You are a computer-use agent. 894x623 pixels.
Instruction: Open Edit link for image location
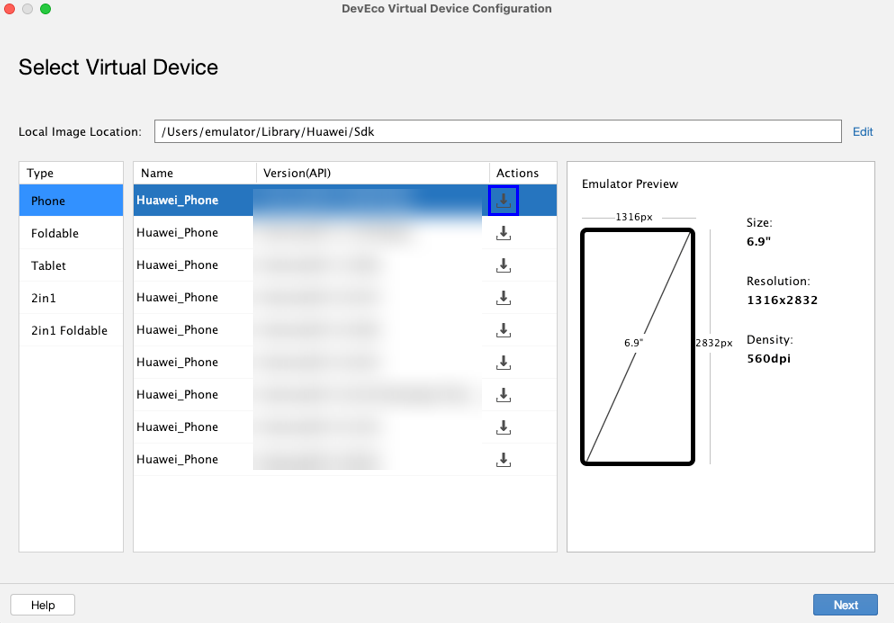[x=863, y=132]
